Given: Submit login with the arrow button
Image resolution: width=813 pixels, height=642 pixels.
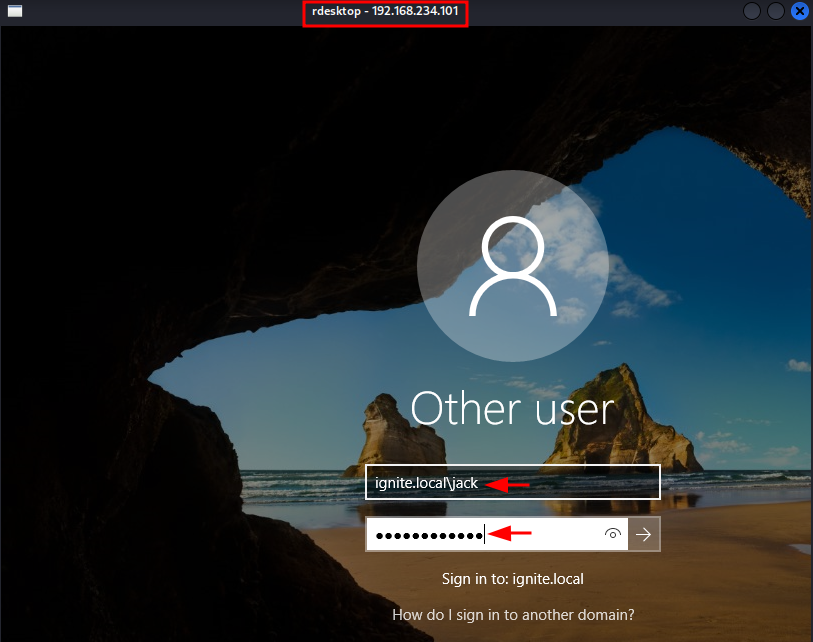Looking at the screenshot, I should pos(644,534).
